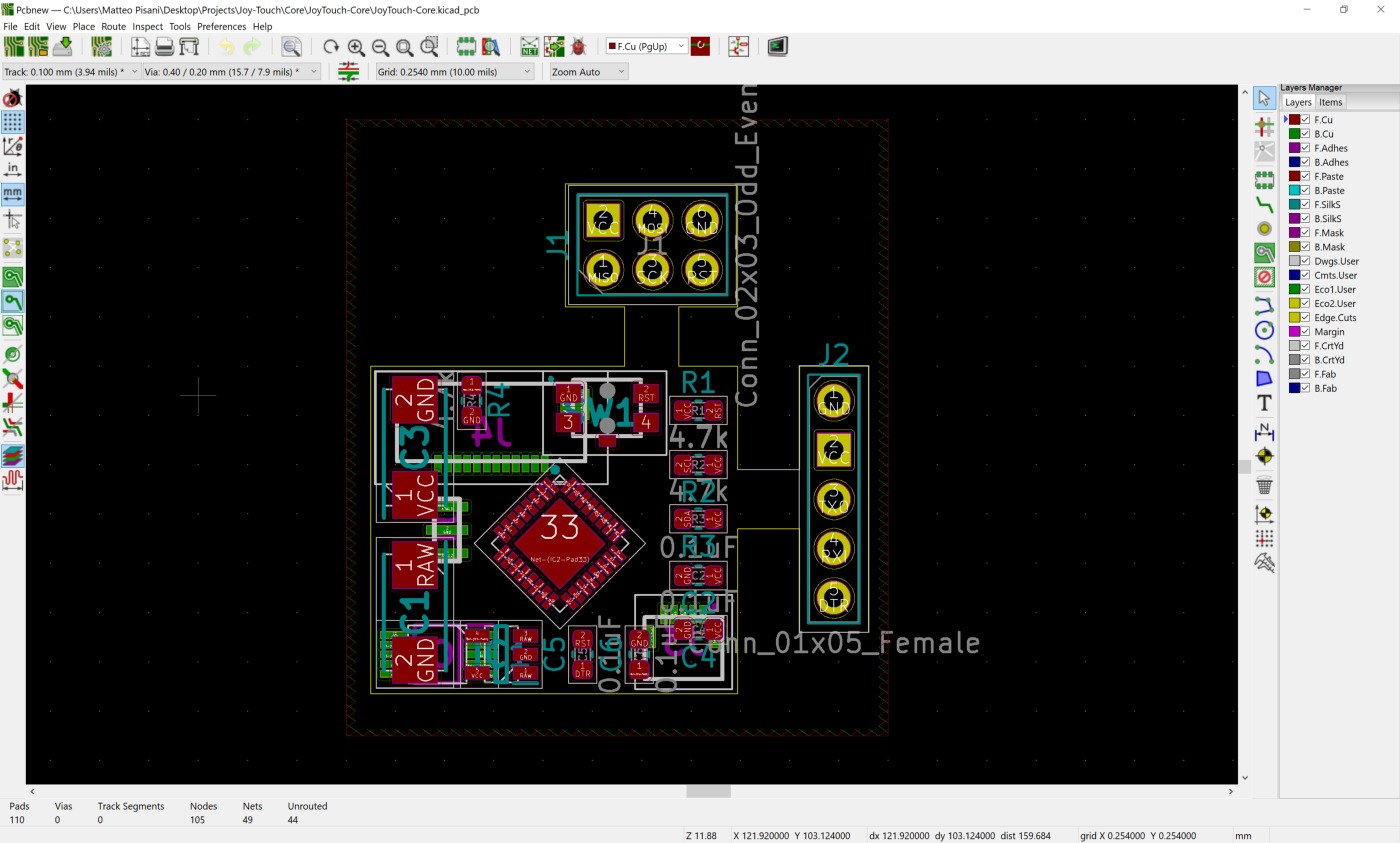Image resolution: width=1400 pixels, height=843 pixels.
Task: Click the Zoom in magnifier icon
Action: pos(356,47)
